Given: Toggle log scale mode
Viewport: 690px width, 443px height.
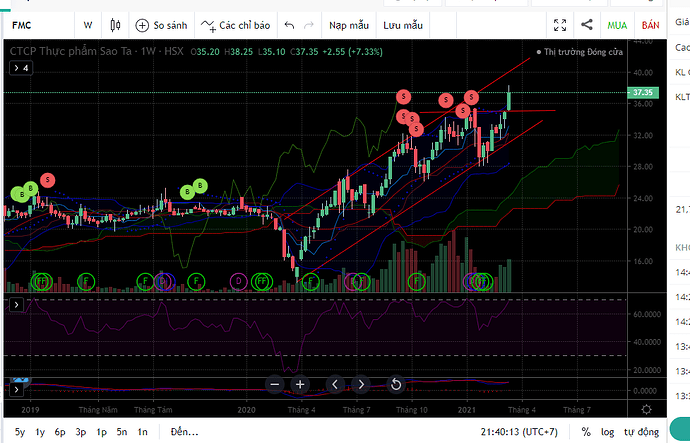Looking at the screenshot, I should point(607,432).
